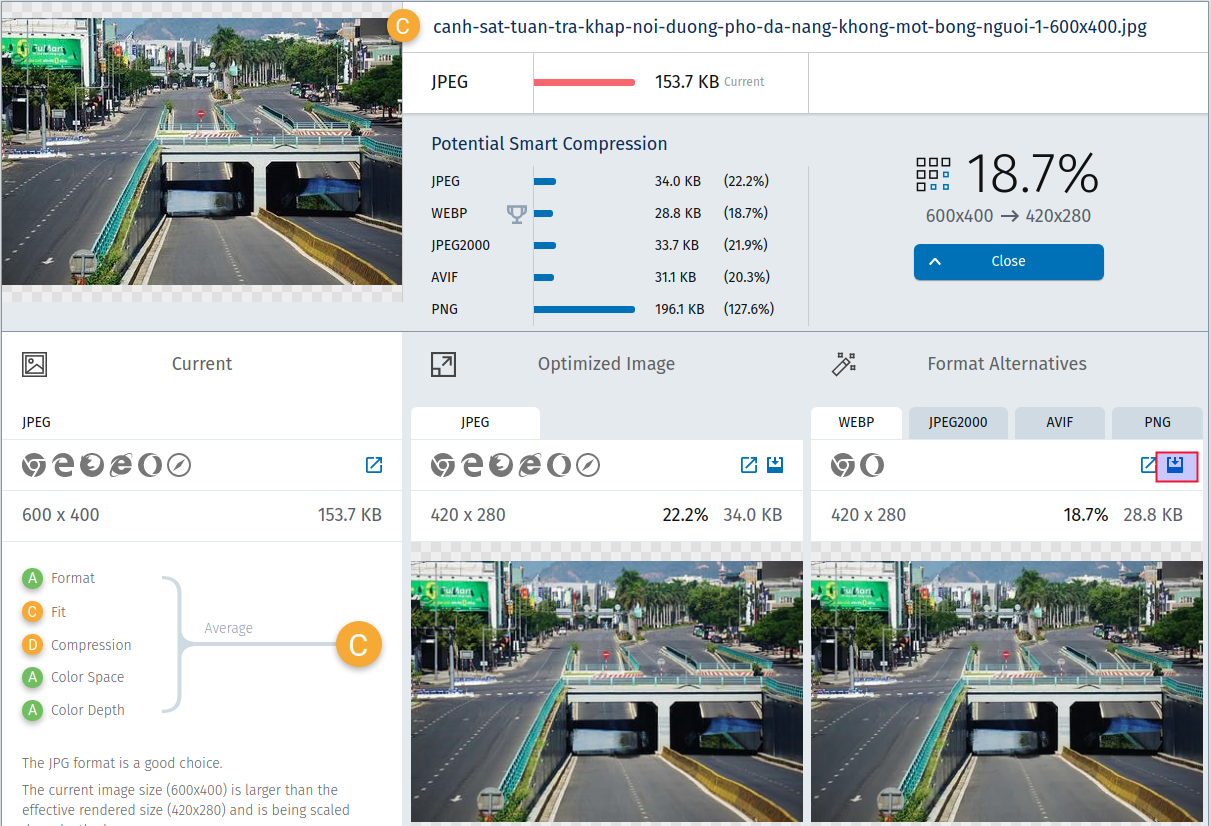Open optimized JPEG in new tab
1211x826 pixels.
pos(748,465)
